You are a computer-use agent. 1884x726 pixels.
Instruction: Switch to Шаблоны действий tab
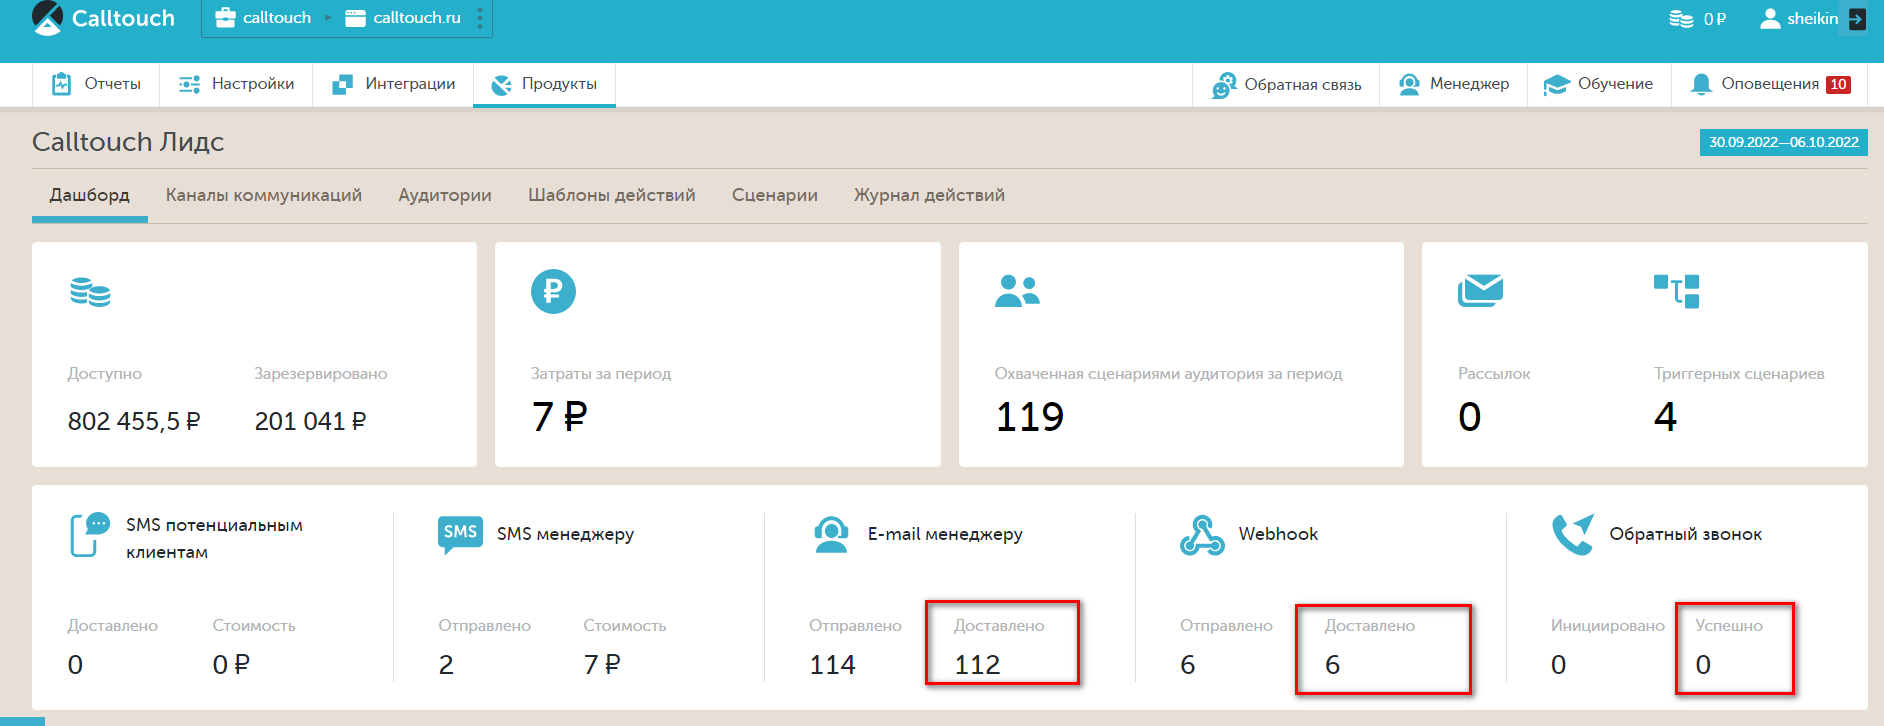tap(612, 195)
